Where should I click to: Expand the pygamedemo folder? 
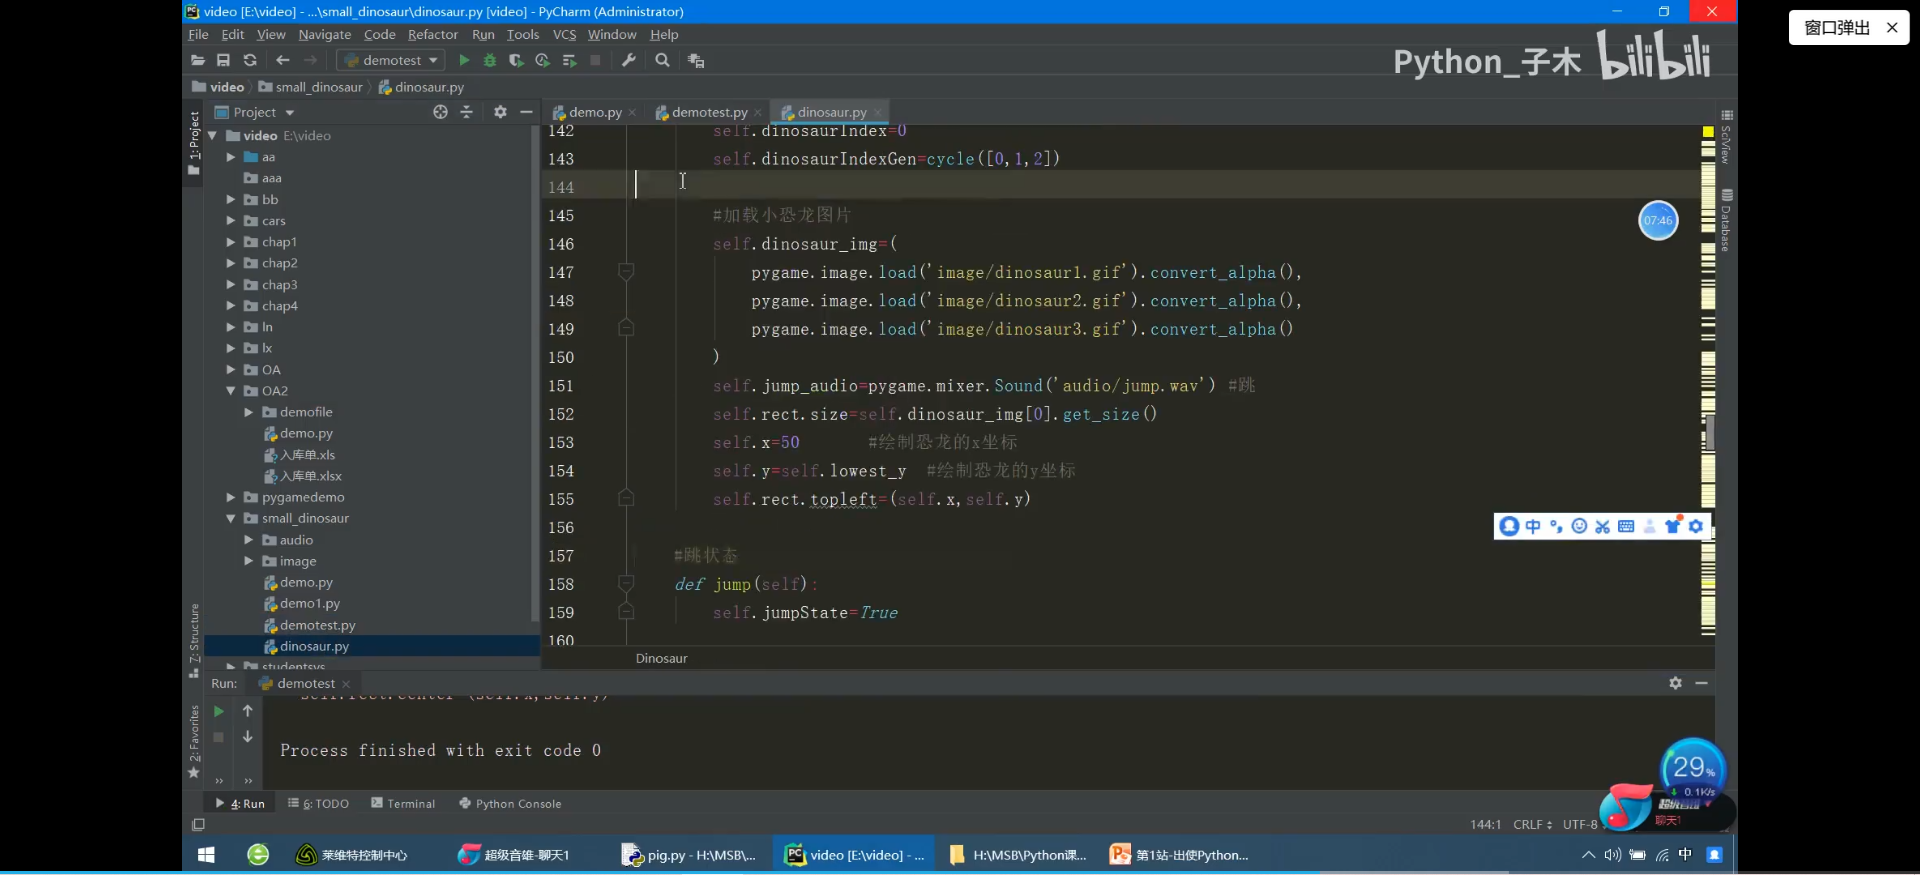click(231, 497)
